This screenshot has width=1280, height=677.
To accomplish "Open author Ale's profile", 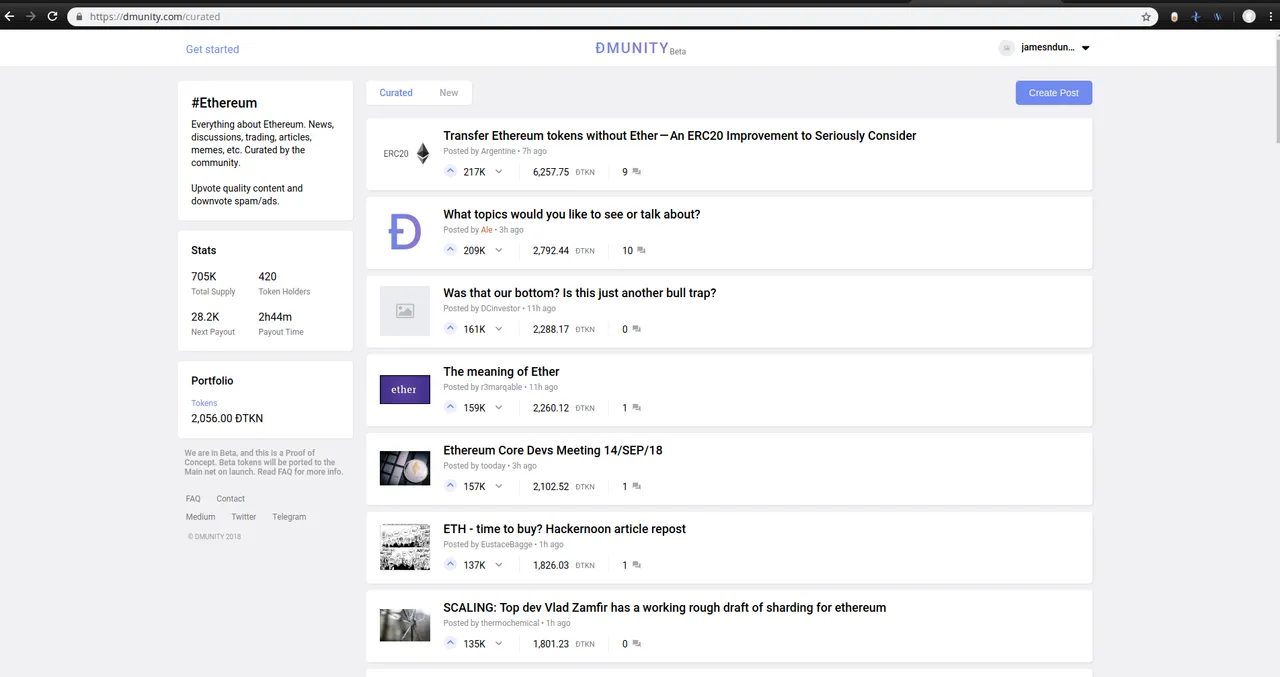I will point(487,230).
